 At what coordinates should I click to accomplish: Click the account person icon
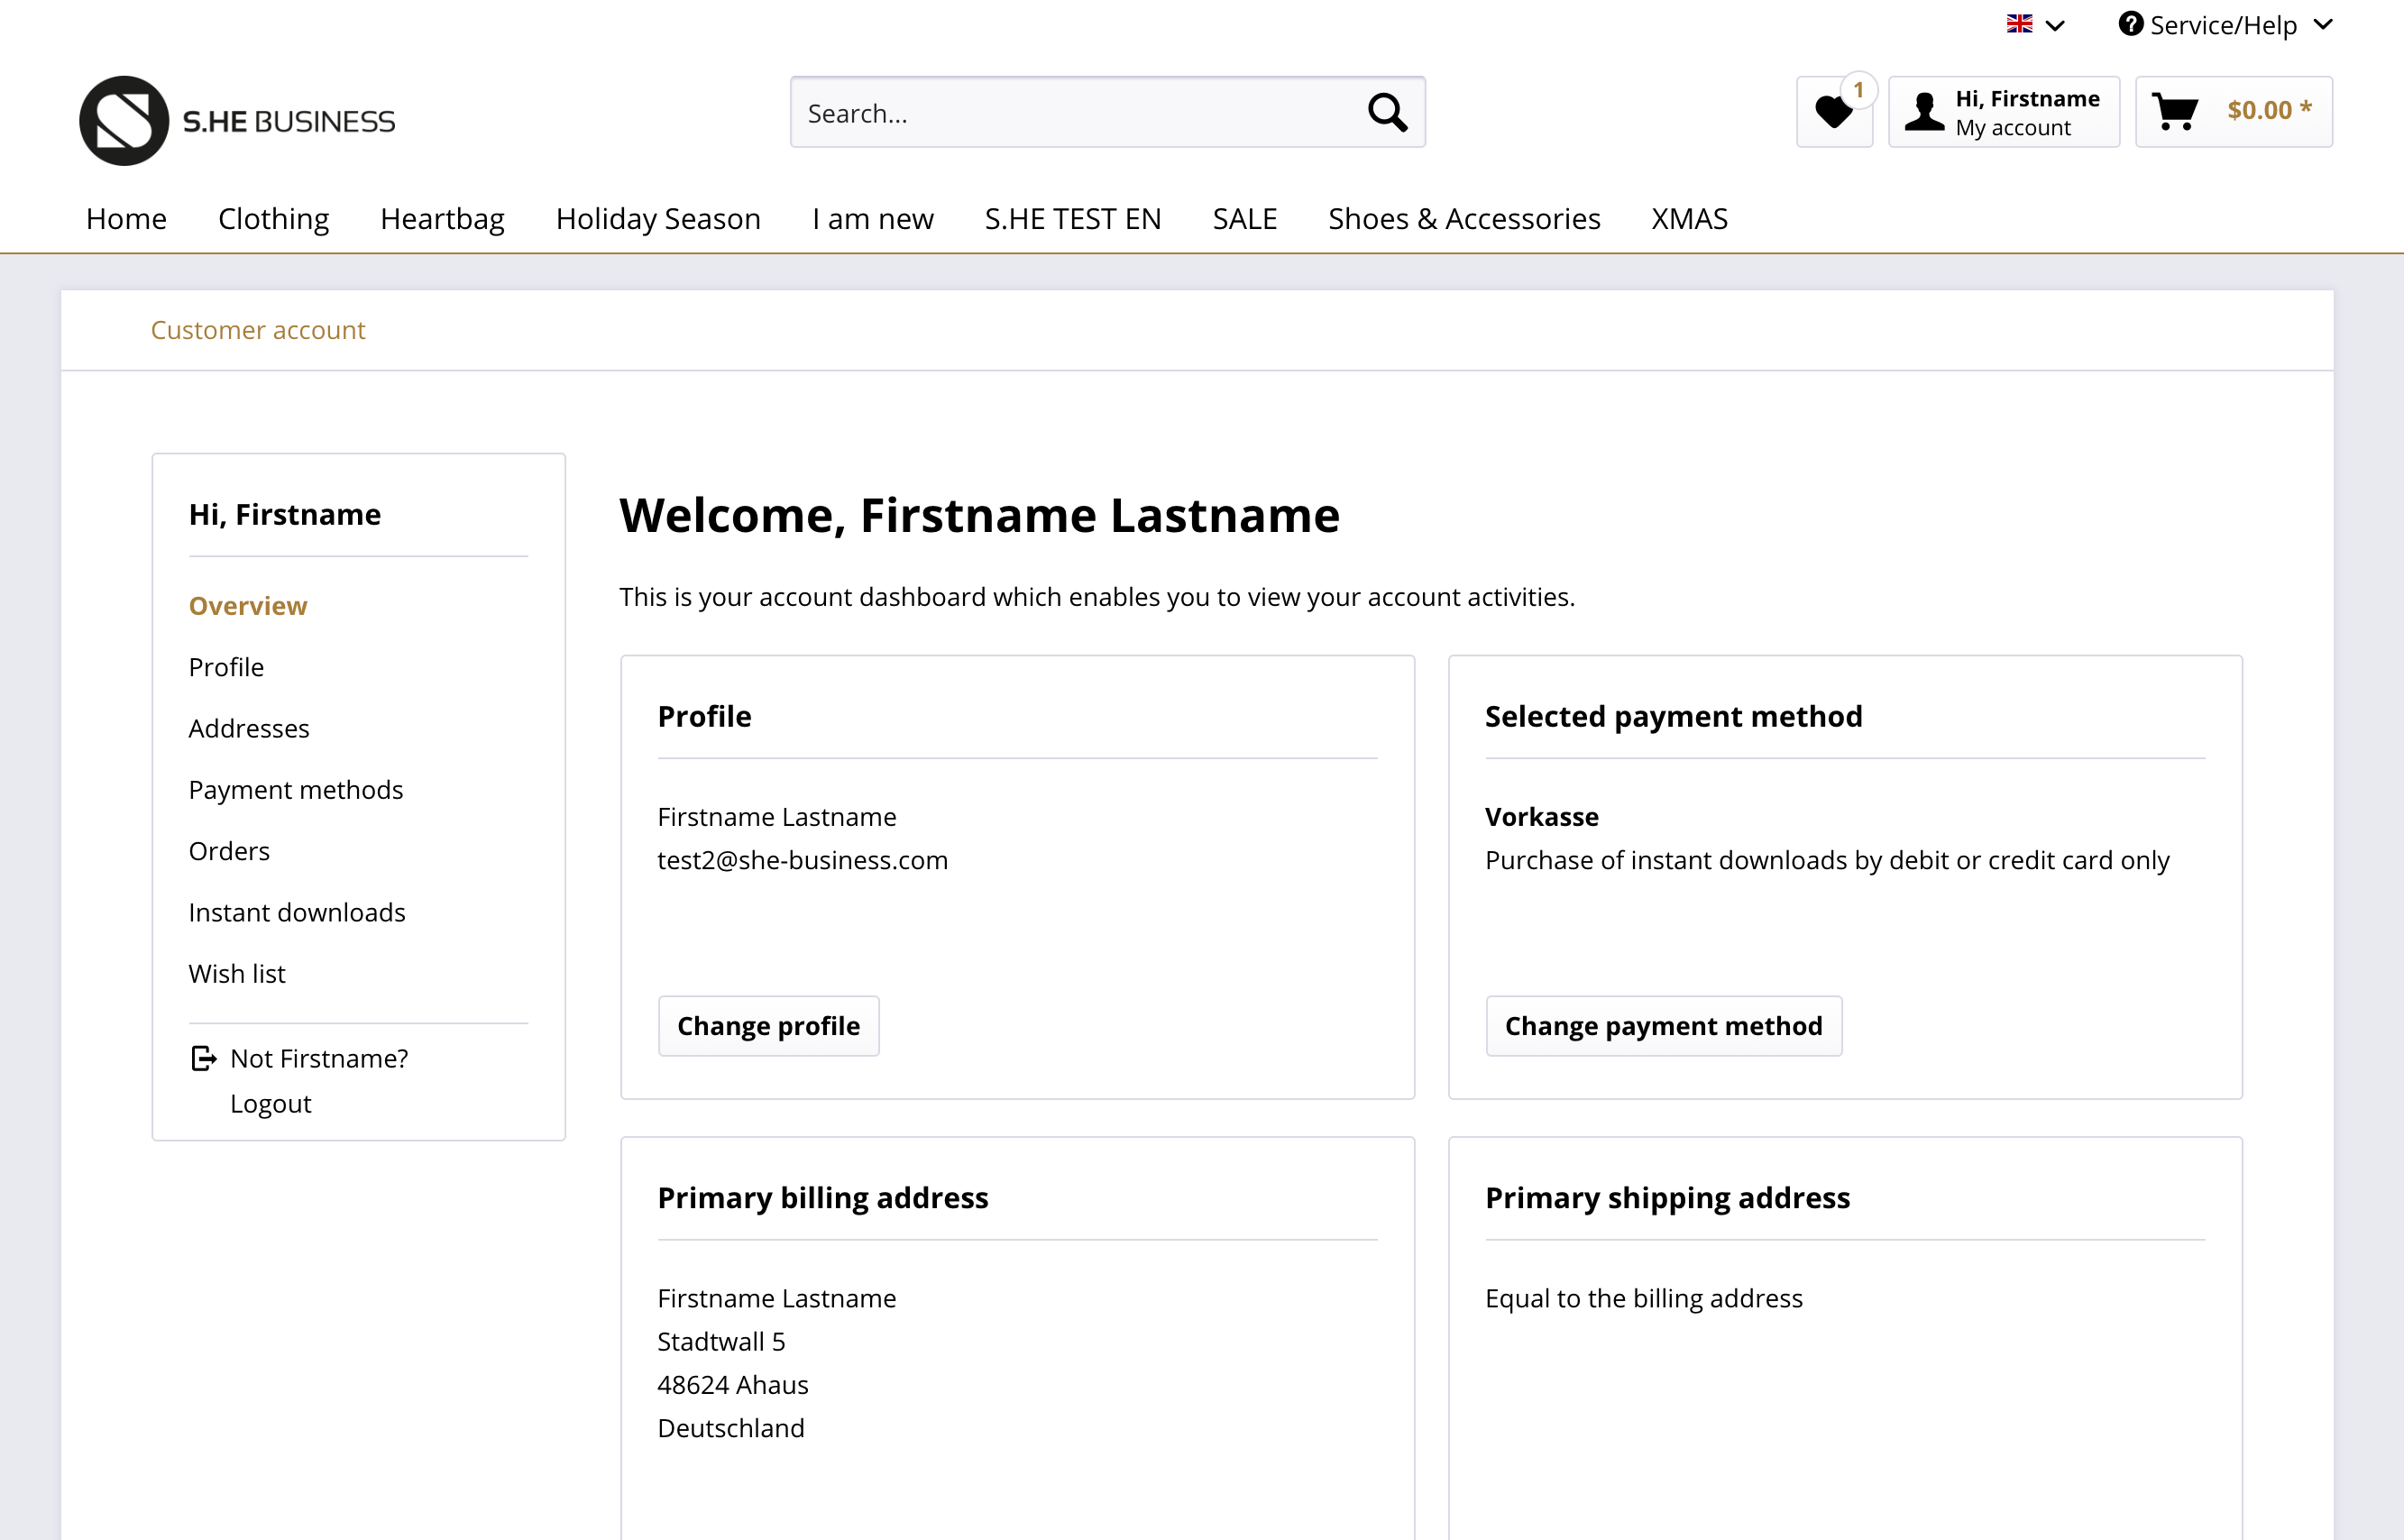click(1924, 111)
